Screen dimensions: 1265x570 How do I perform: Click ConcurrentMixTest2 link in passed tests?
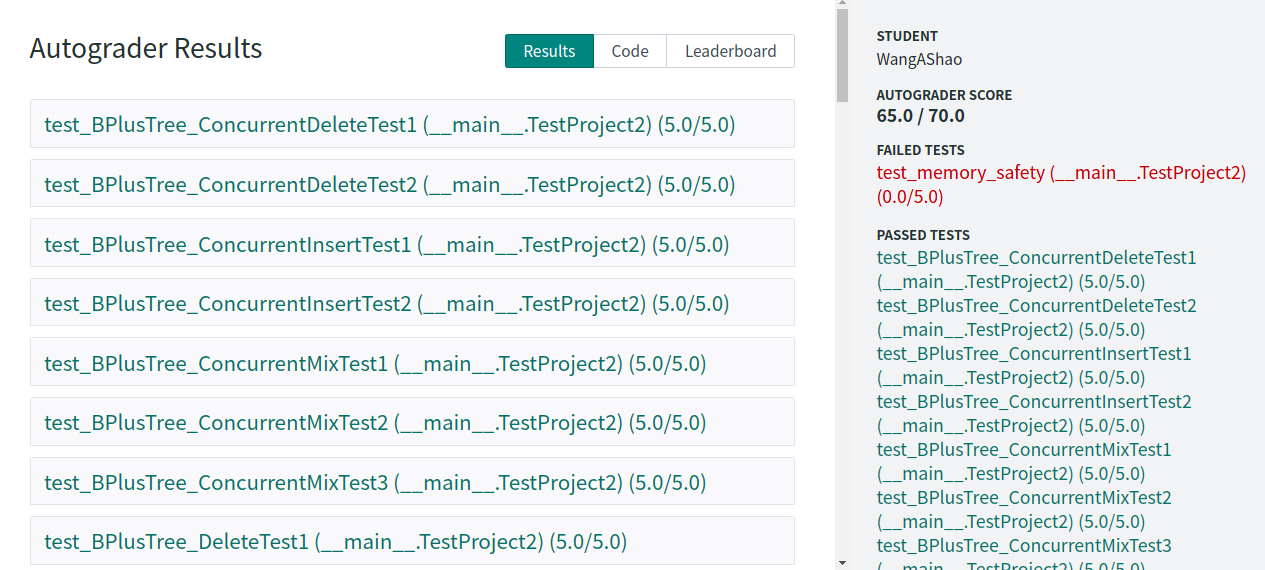click(x=1024, y=498)
